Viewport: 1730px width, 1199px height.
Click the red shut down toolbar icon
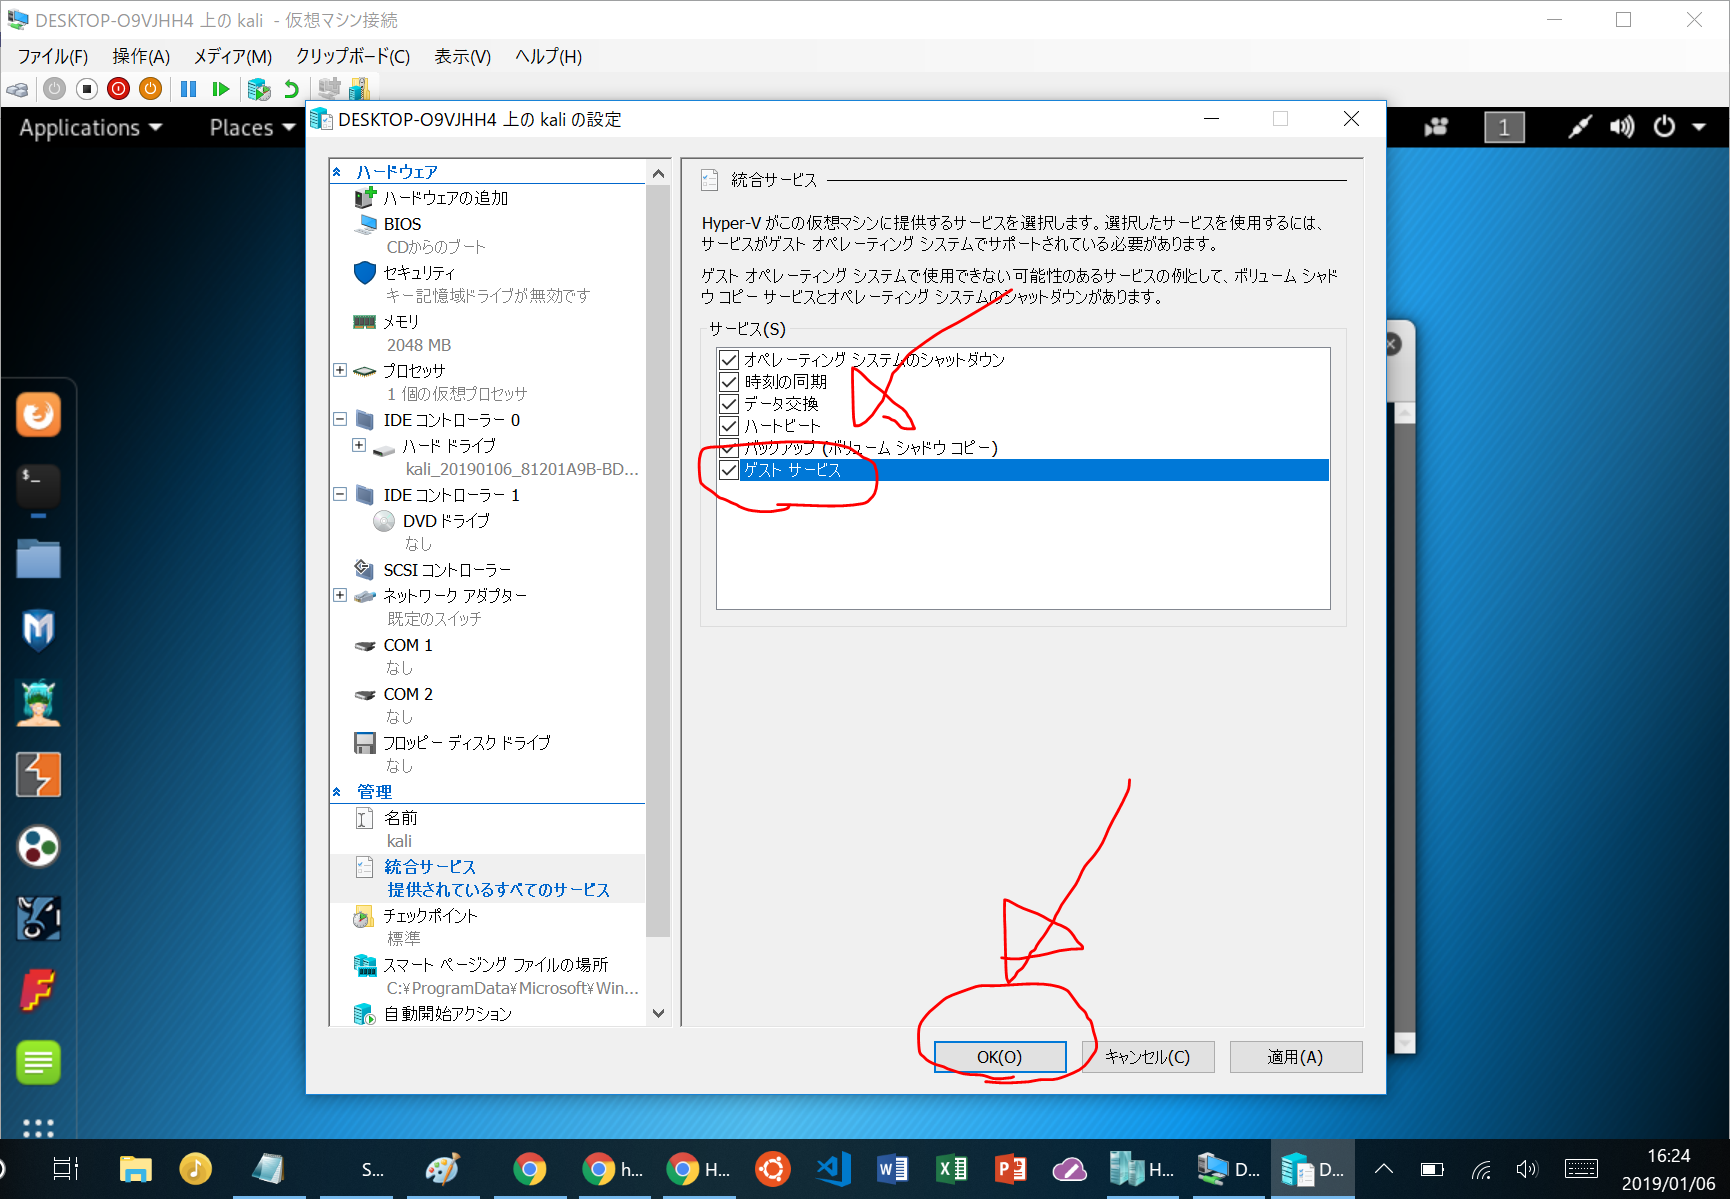118,89
